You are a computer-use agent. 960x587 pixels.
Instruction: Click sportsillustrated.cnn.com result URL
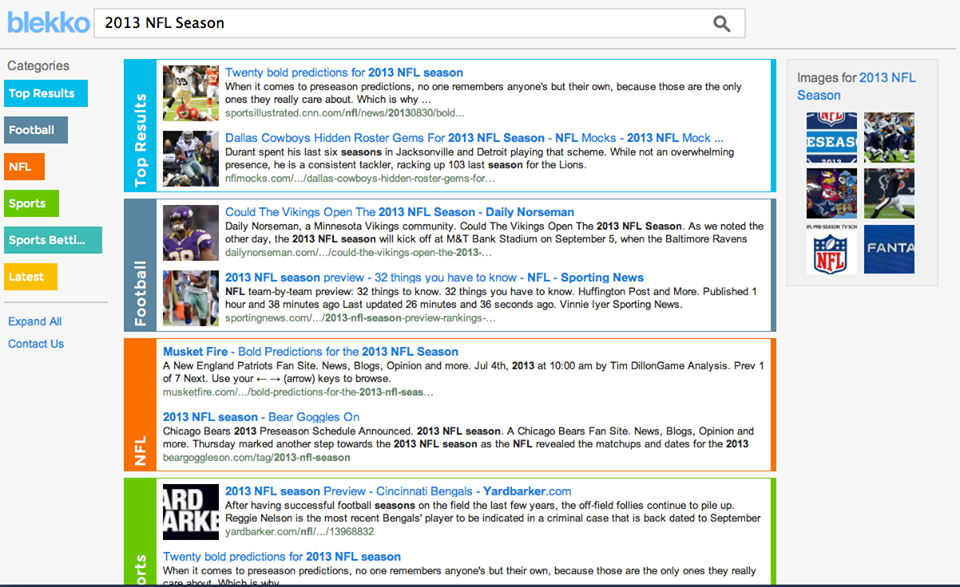coord(345,113)
